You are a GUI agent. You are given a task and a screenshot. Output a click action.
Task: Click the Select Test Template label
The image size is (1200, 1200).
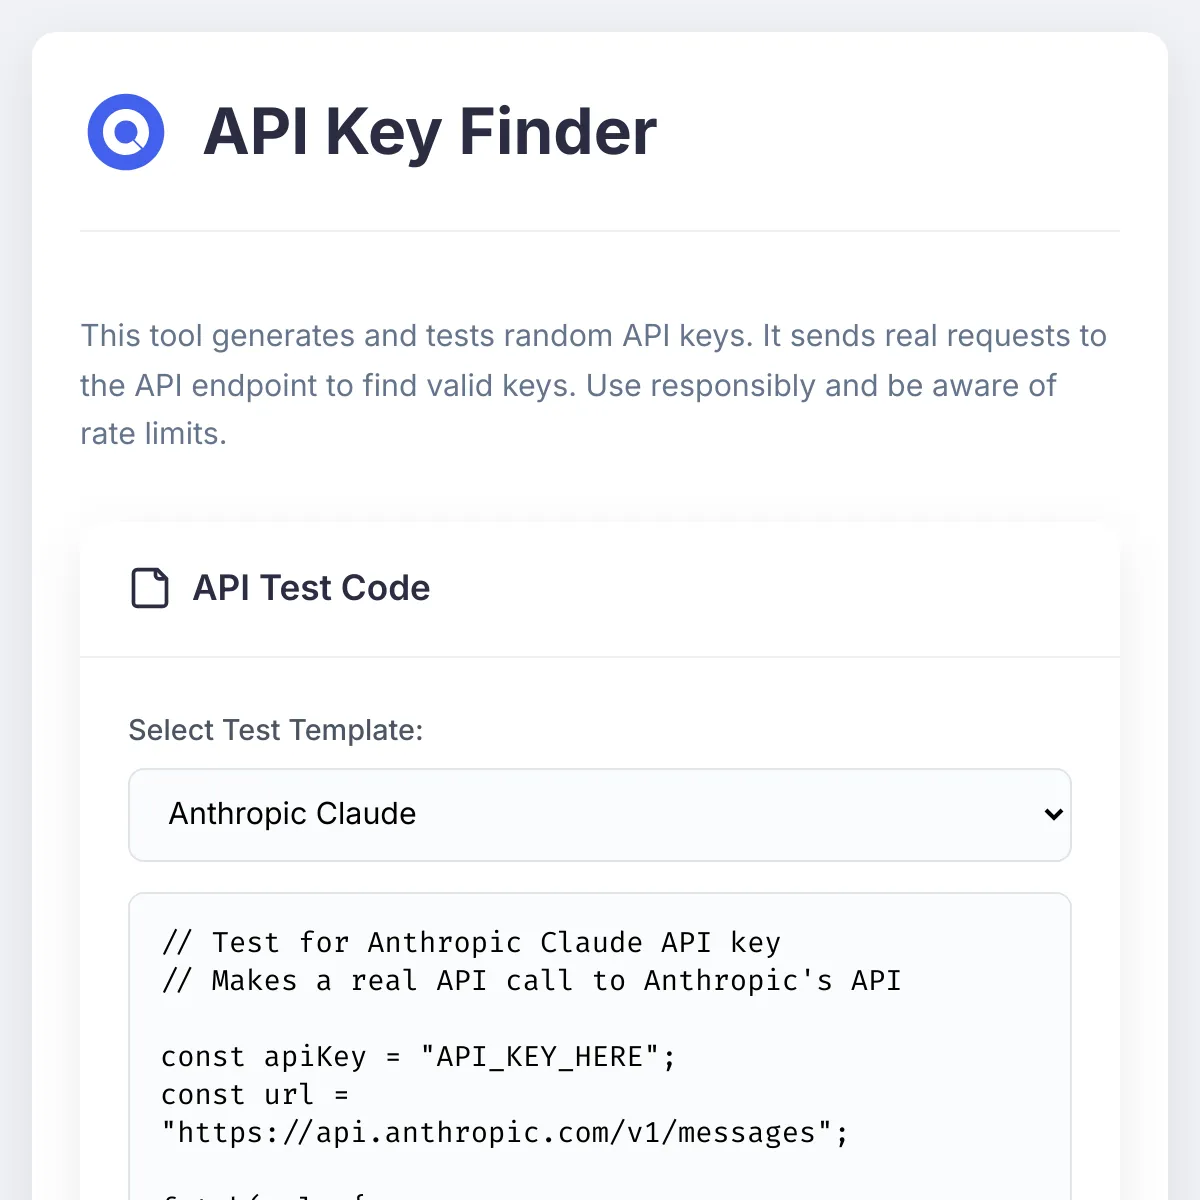click(276, 730)
